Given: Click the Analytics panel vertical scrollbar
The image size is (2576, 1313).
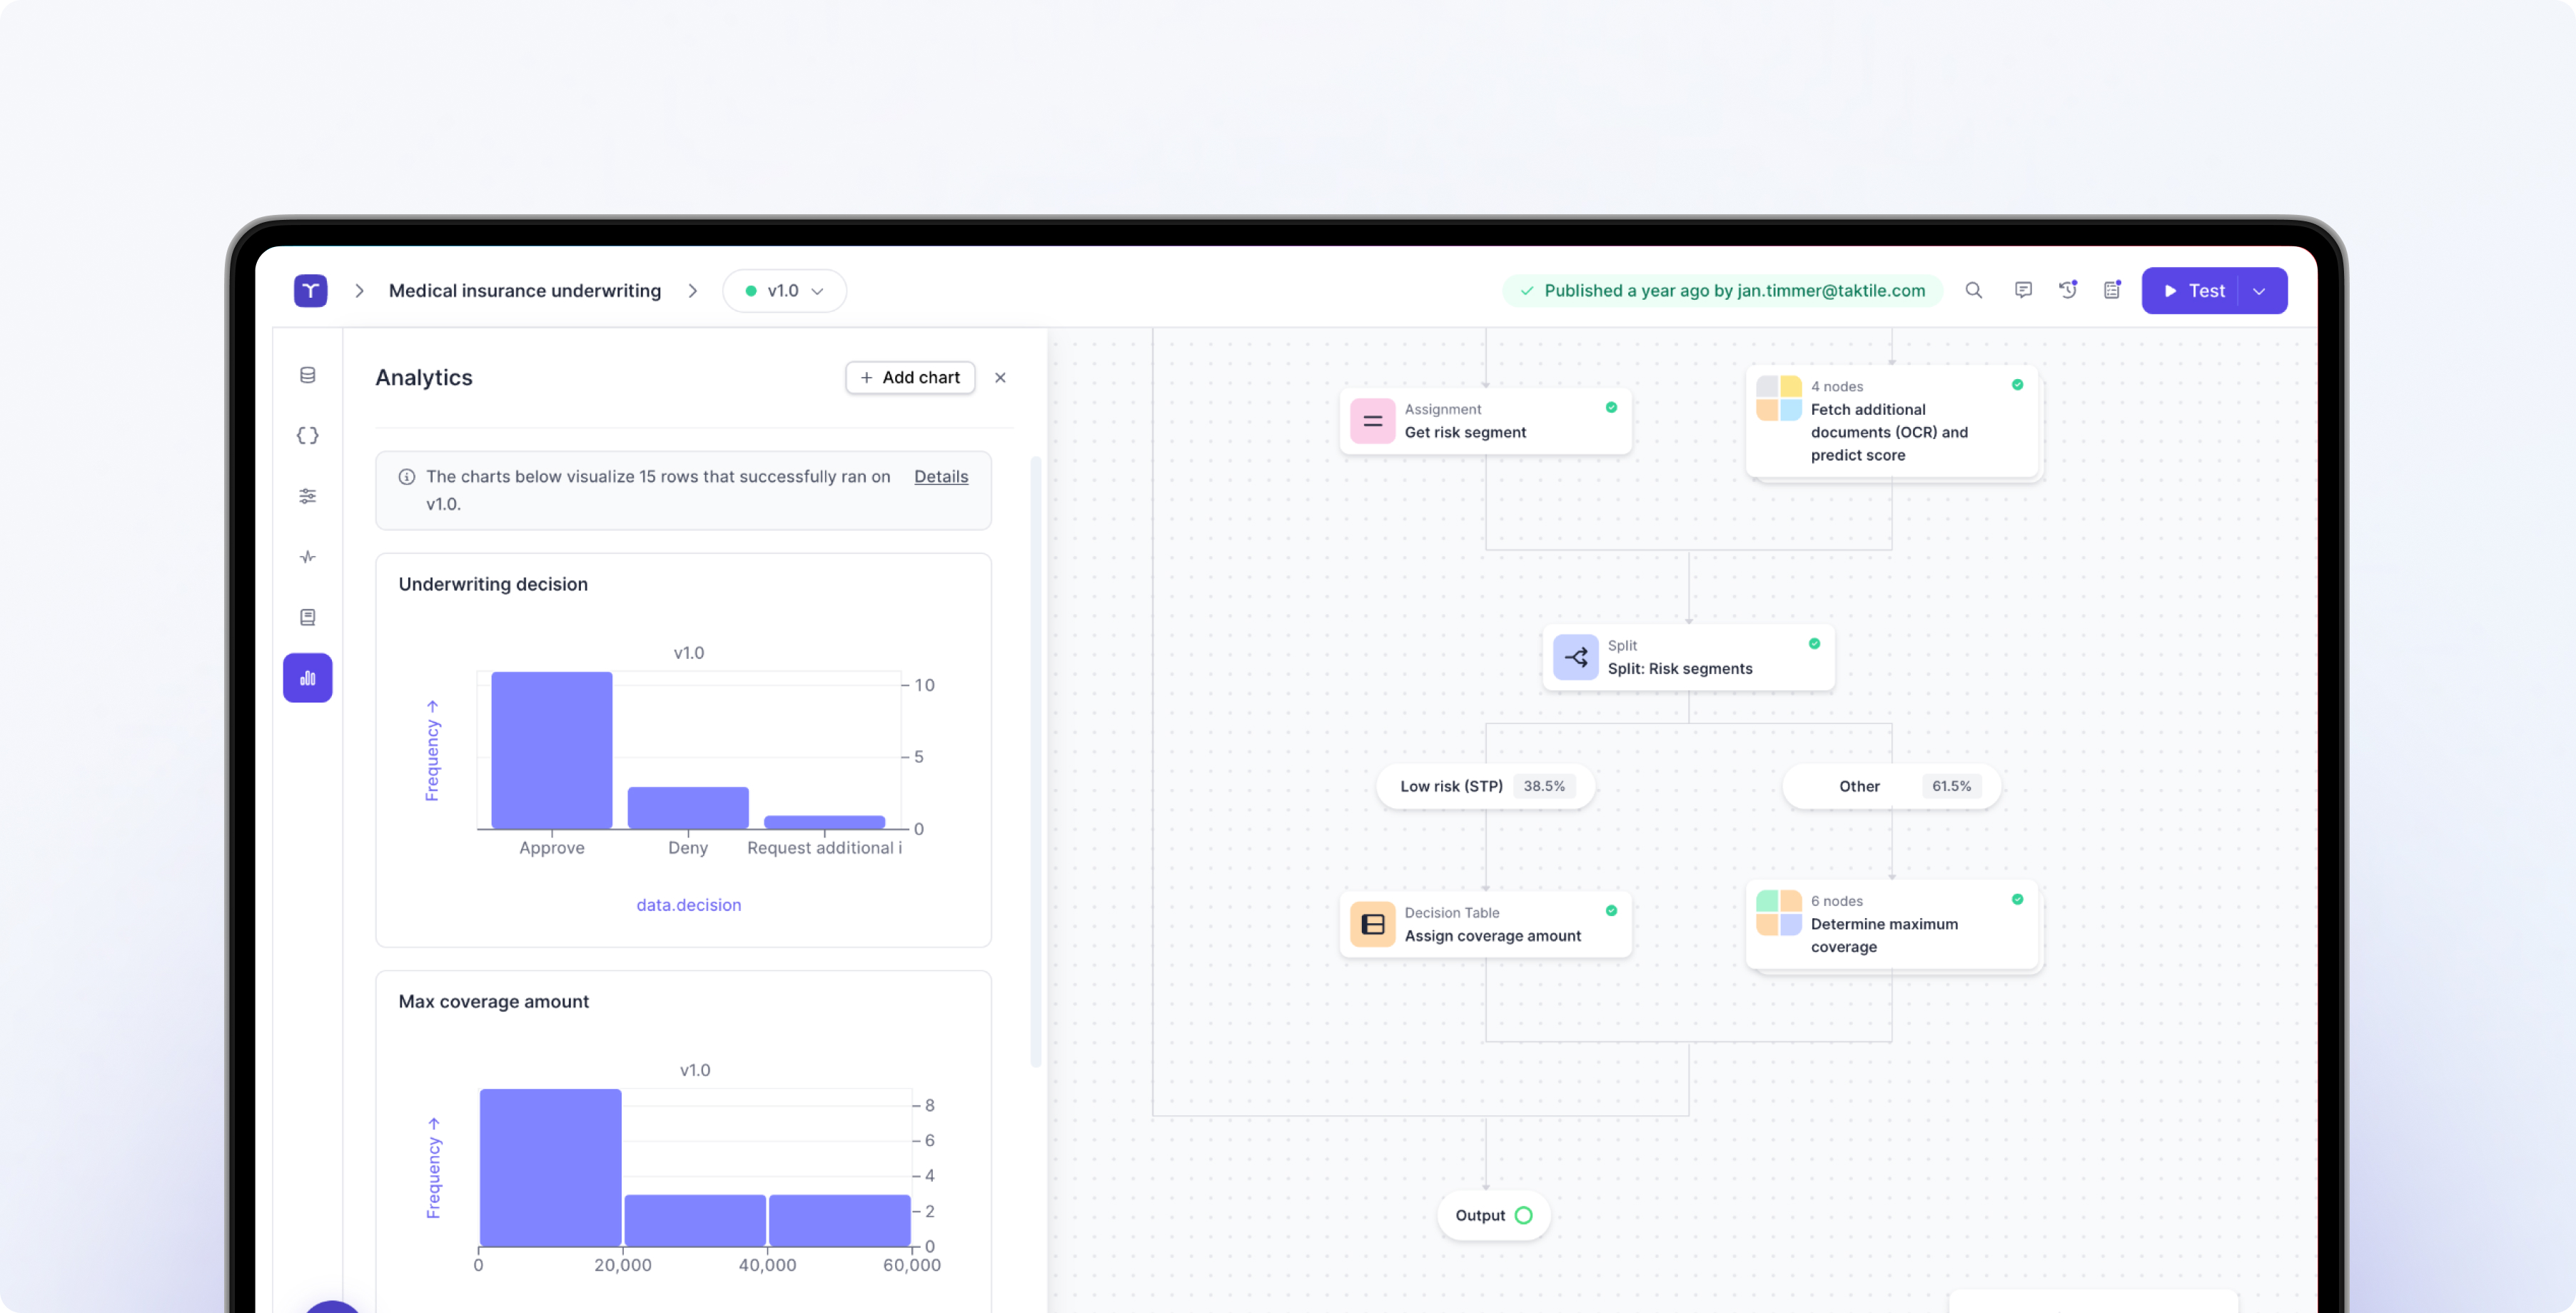Looking at the screenshot, I should (1035, 760).
